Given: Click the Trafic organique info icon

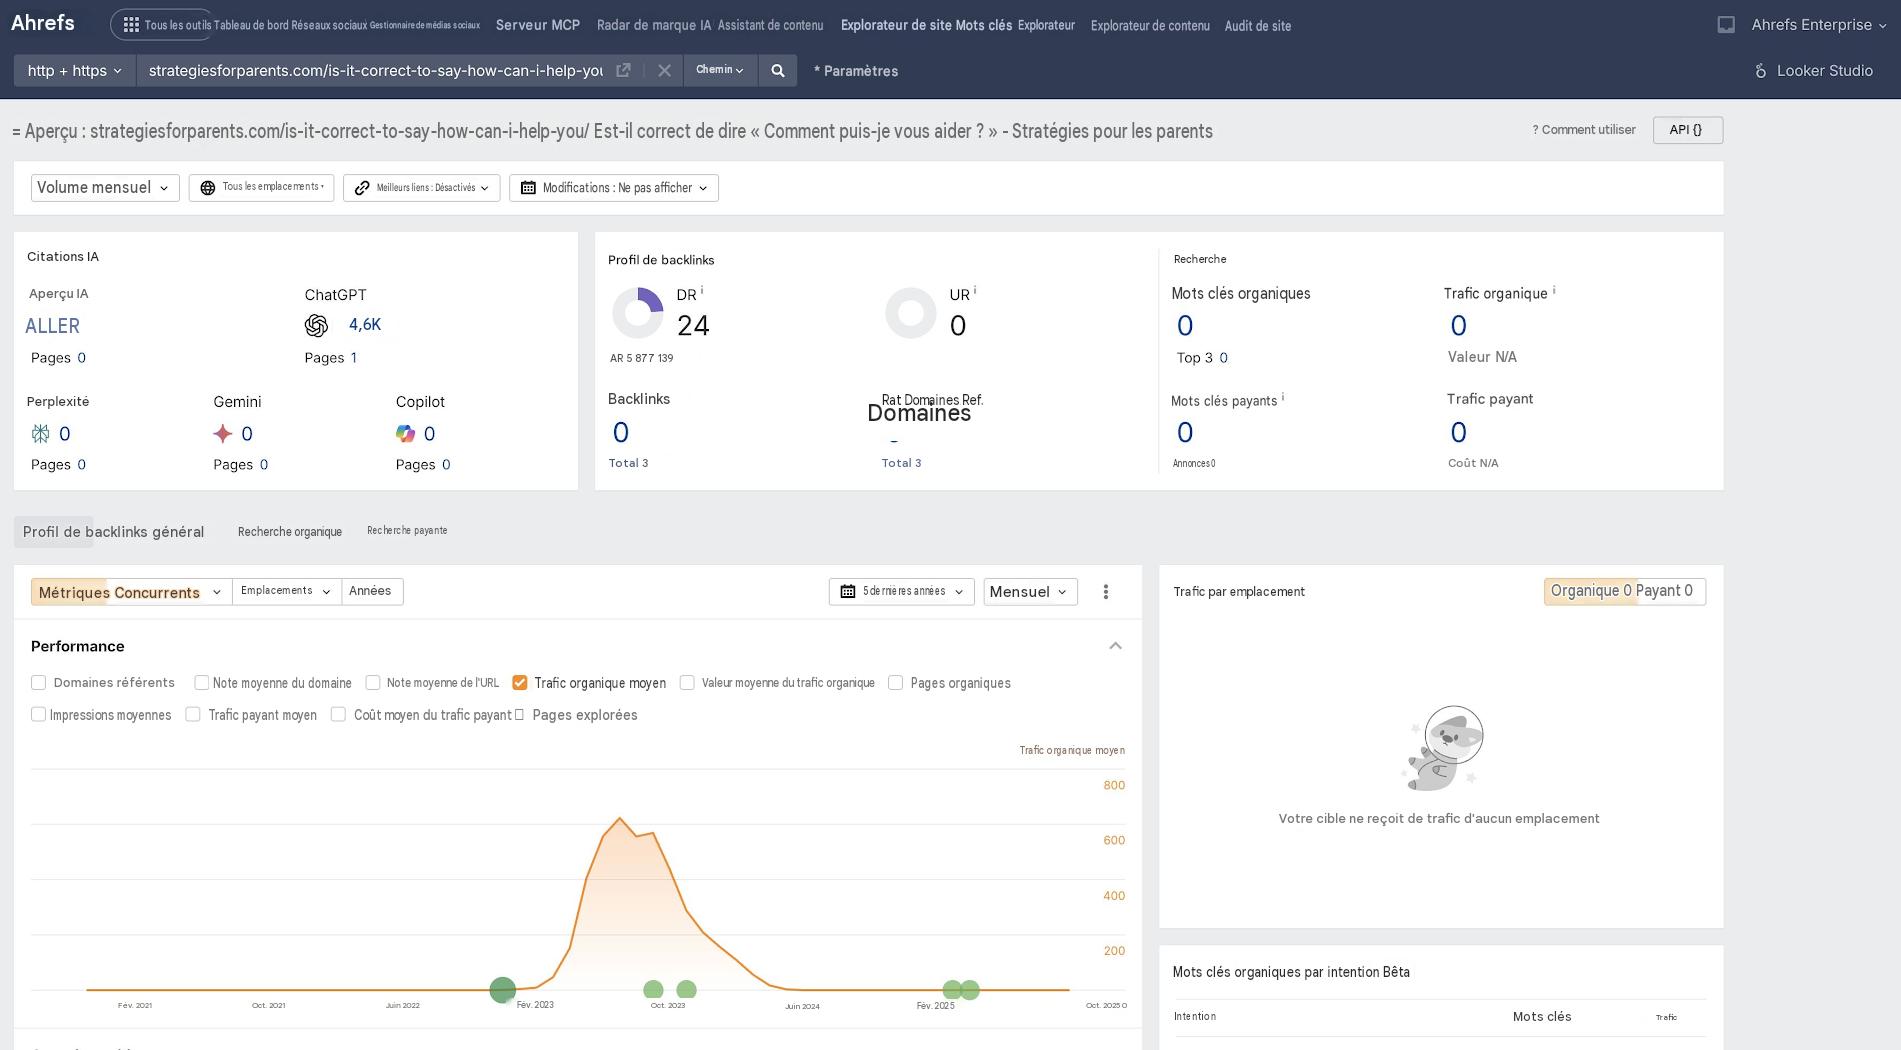Looking at the screenshot, I should coord(1554,290).
